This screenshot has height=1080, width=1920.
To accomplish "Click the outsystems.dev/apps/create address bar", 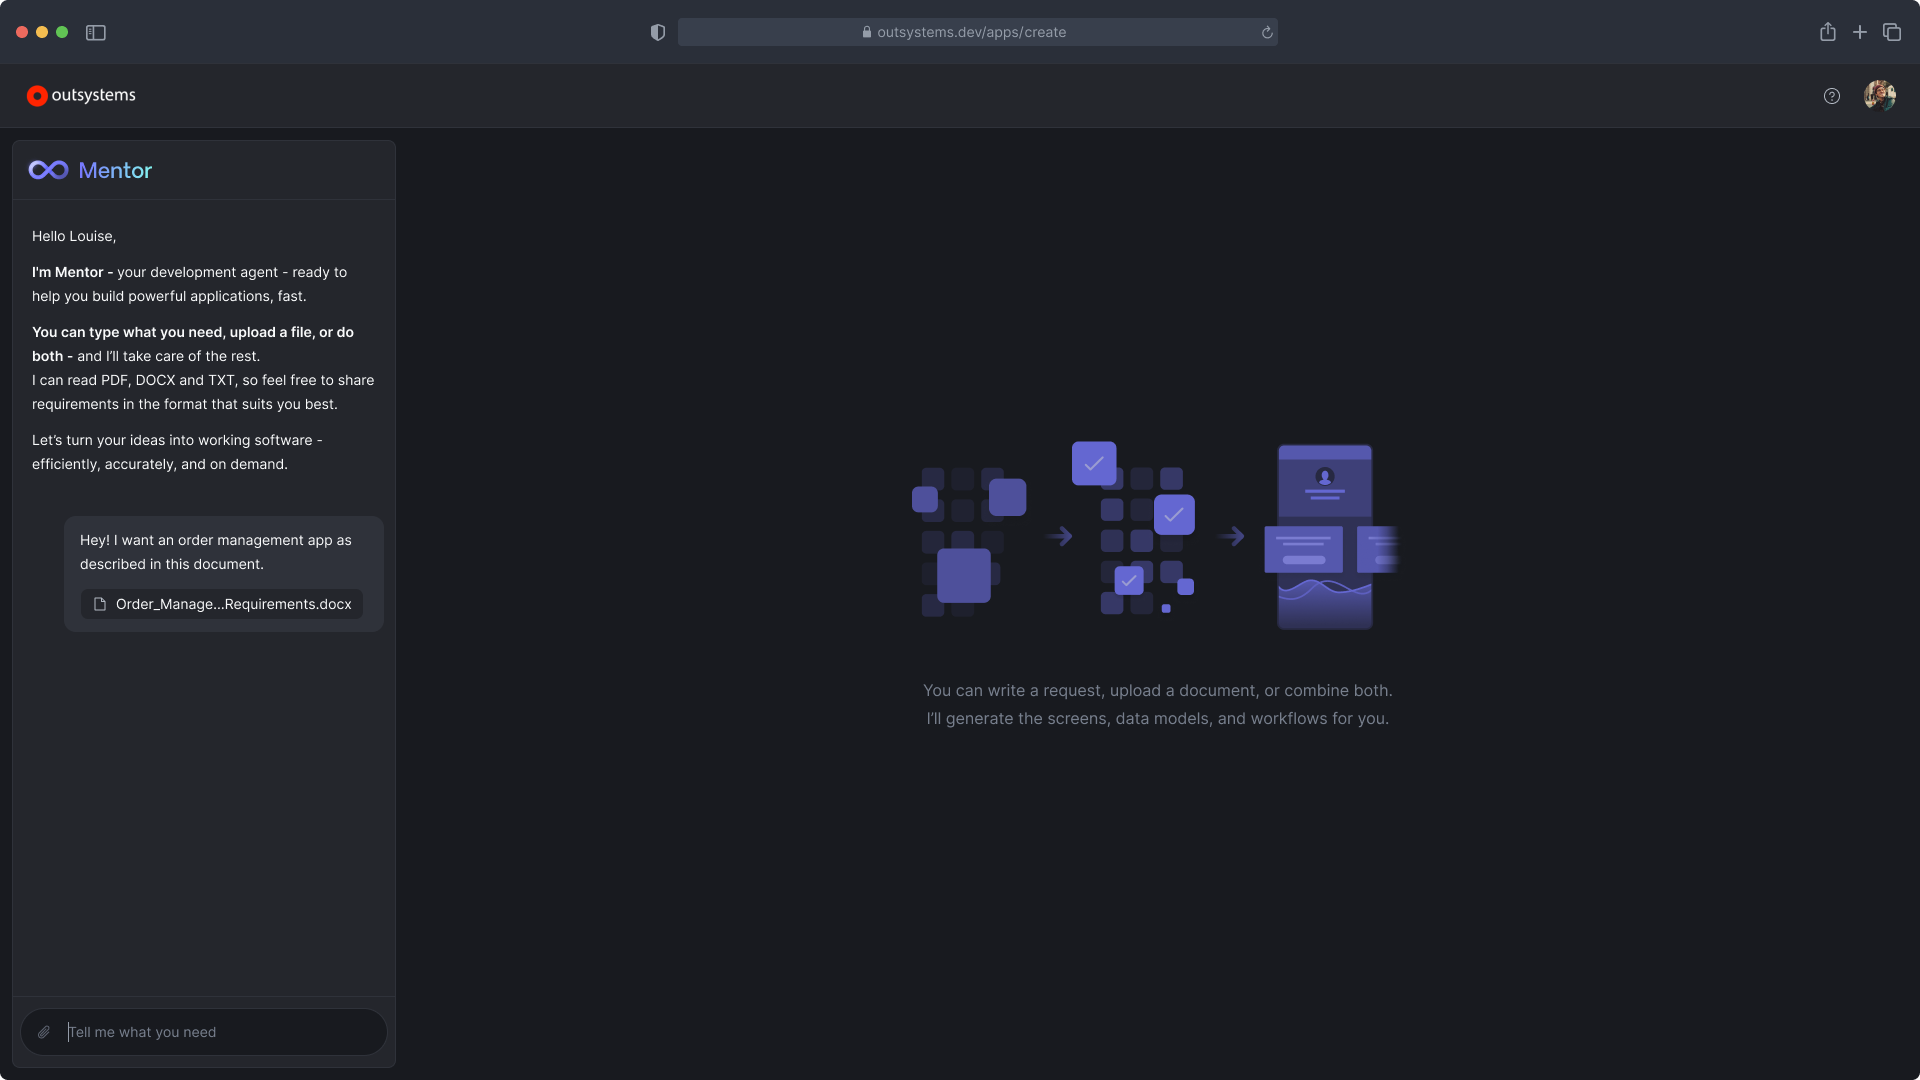I will [977, 32].
